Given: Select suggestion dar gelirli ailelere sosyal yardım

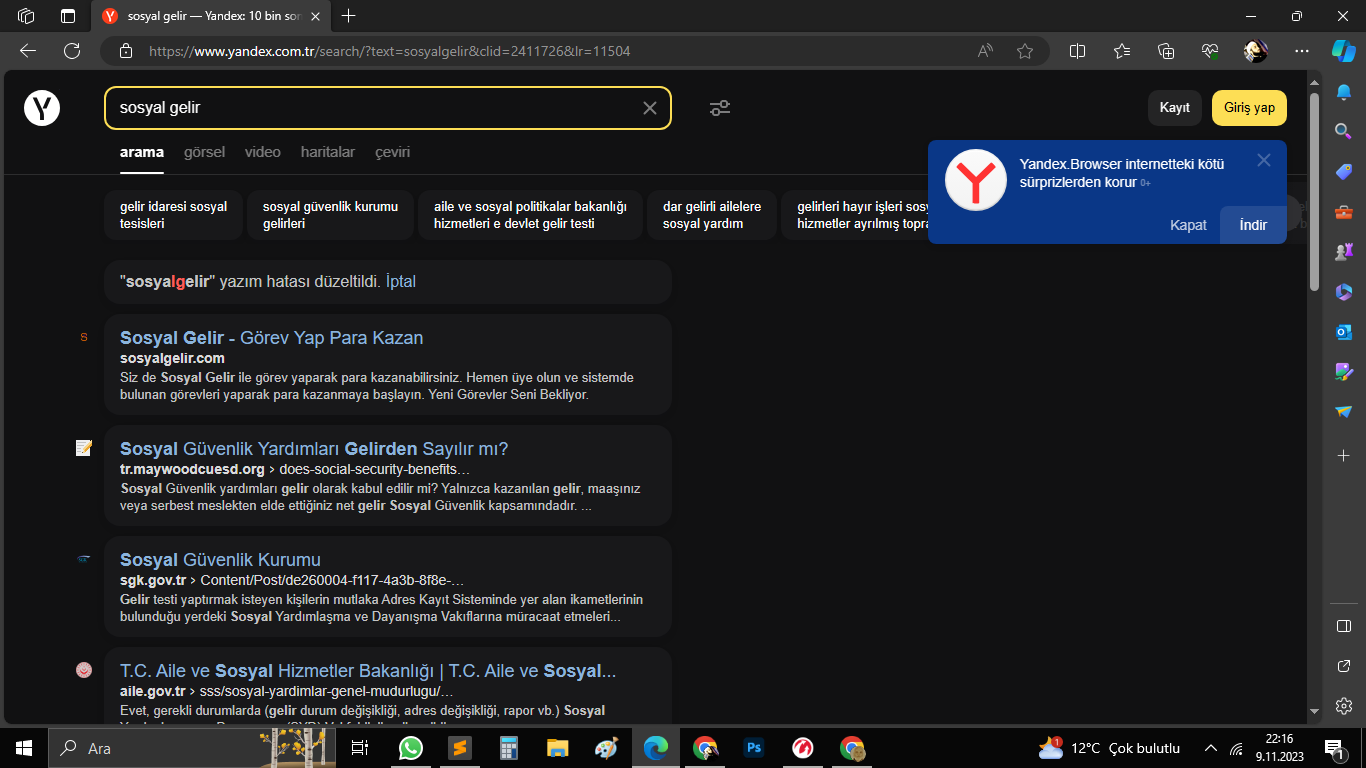Looking at the screenshot, I should click(712, 215).
